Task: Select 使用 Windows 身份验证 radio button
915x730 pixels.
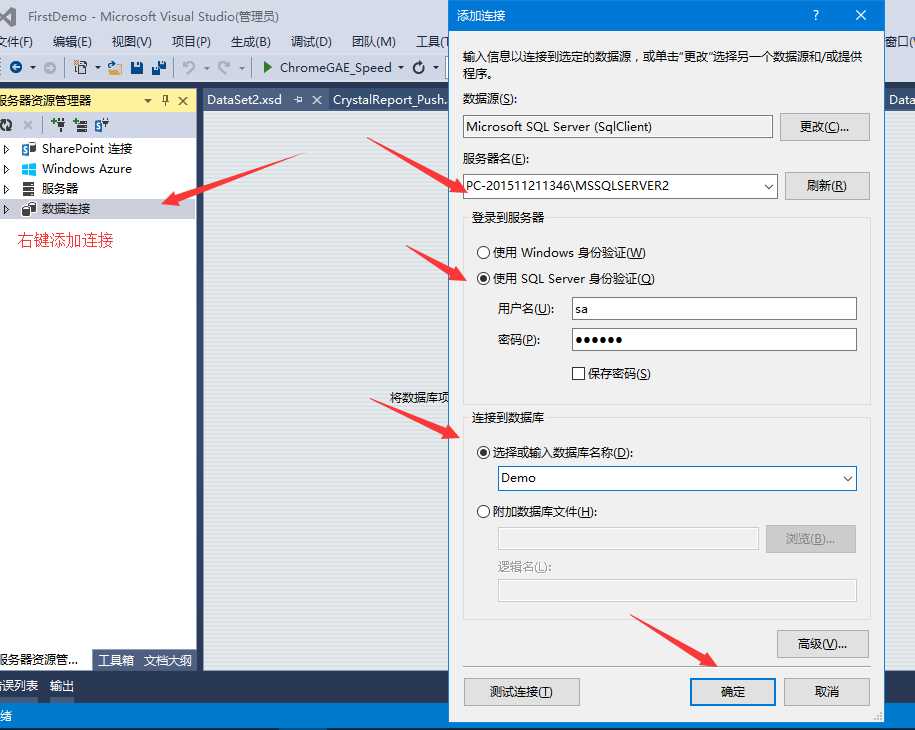Action: pyautogui.click(x=483, y=253)
